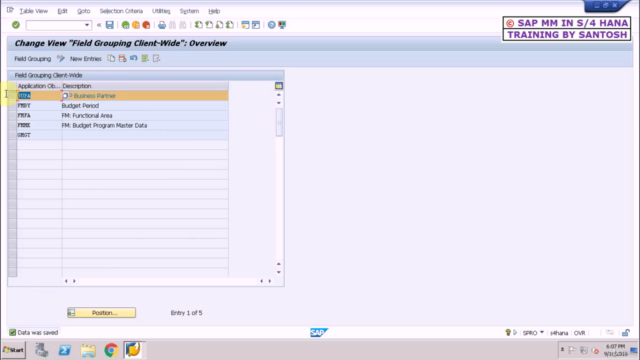Click the lock icon in status bar
Screen dimensions: 640x360
click(626, 333)
